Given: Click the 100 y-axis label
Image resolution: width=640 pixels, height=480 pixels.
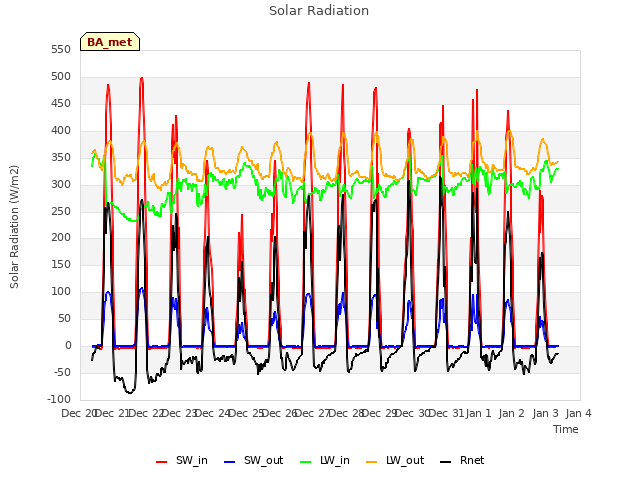Looking at the screenshot, I should pos(61,291).
